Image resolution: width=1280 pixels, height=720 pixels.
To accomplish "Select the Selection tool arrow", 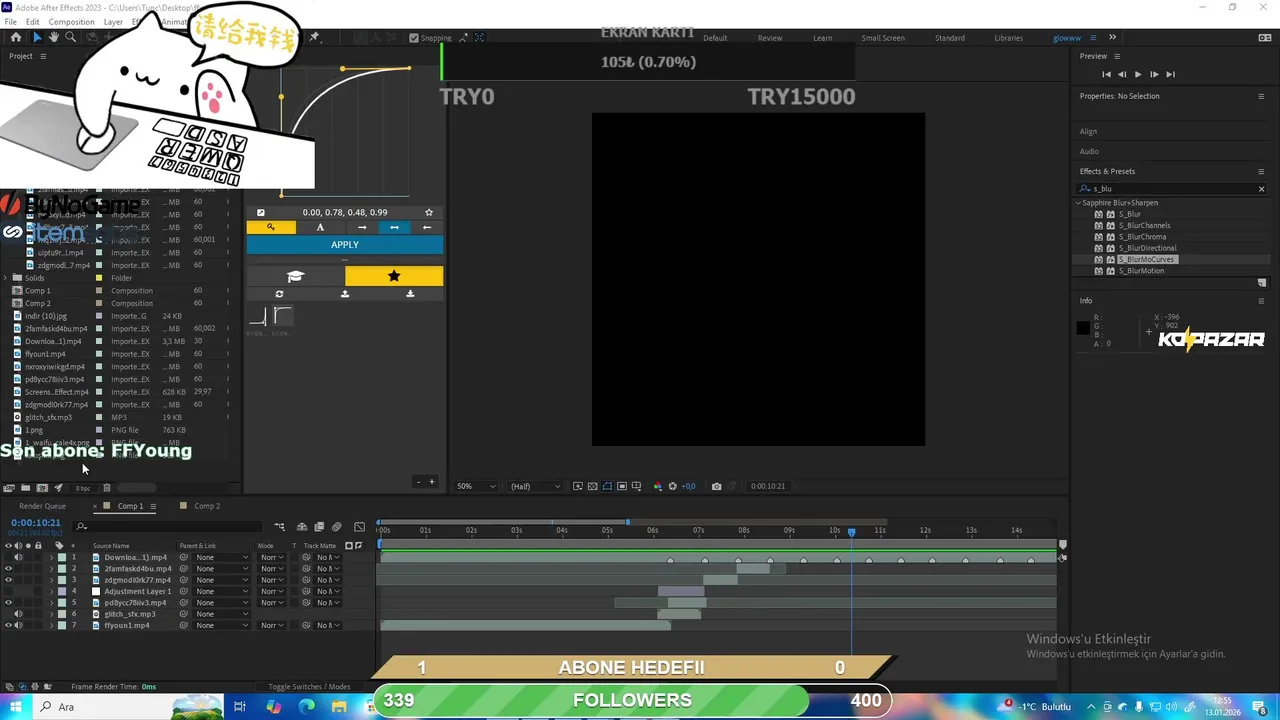I will (x=36, y=37).
